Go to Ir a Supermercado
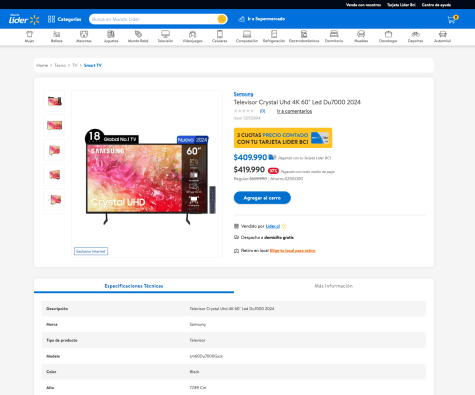This screenshot has height=395, width=475. coord(262,19)
